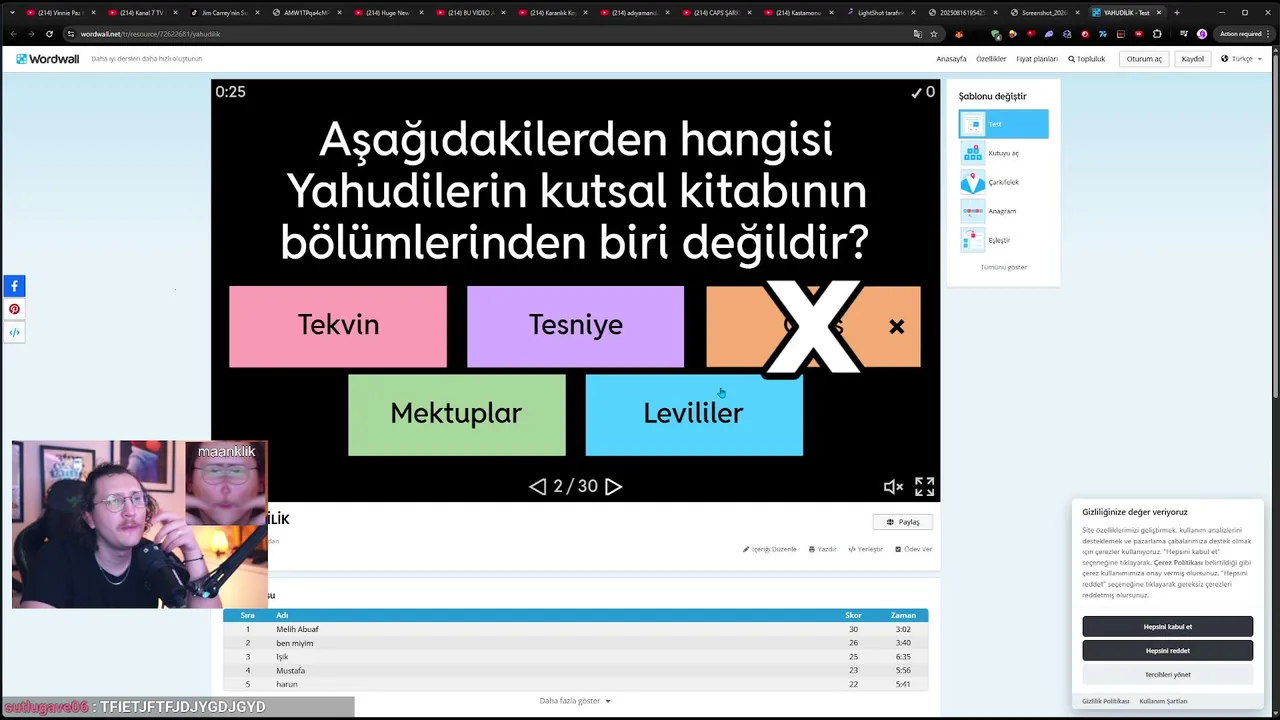The image size is (1280, 720).
Task: Reject cookies with Hepsini reddet
Action: 1167,651
